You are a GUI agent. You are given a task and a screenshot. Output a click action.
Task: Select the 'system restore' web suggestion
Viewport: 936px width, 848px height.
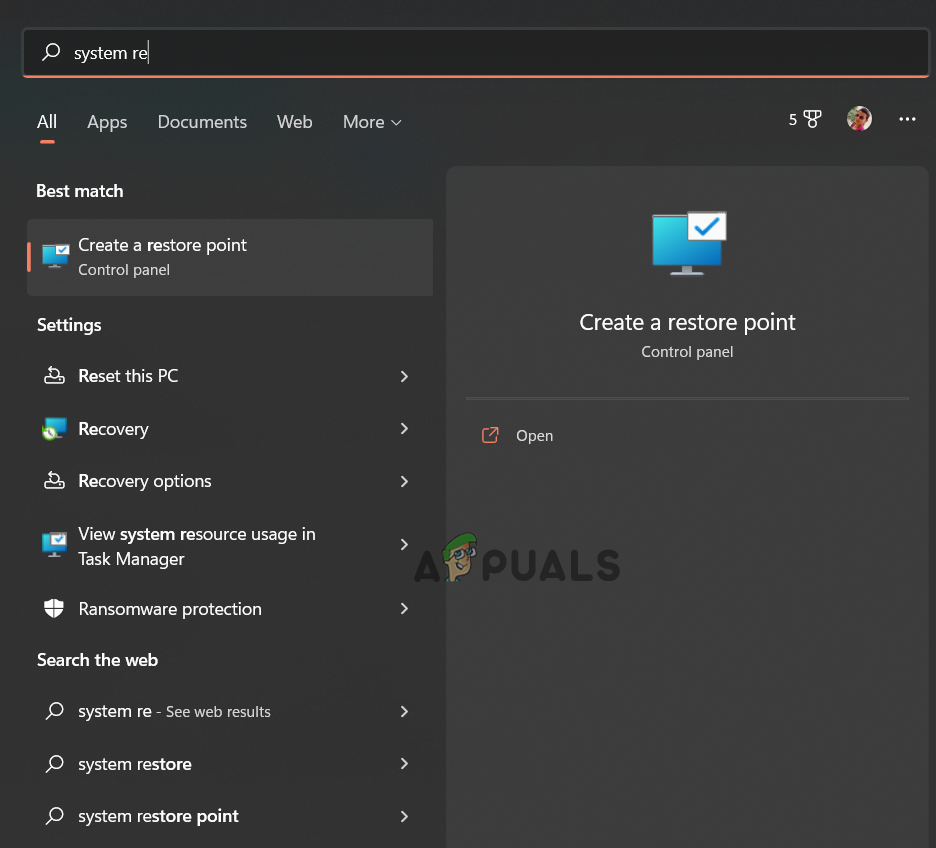point(230,764)
